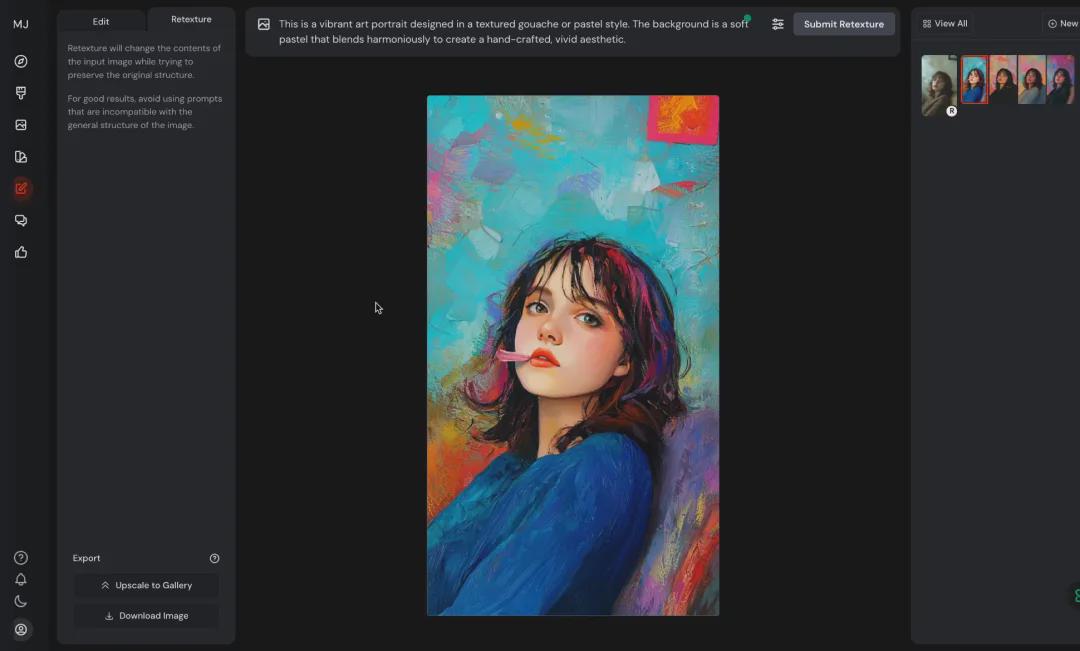Image resolution: width=1080 pixels, height=651 pixels.
Task: Open the Help question-mark icon
Action: [21, 557]
